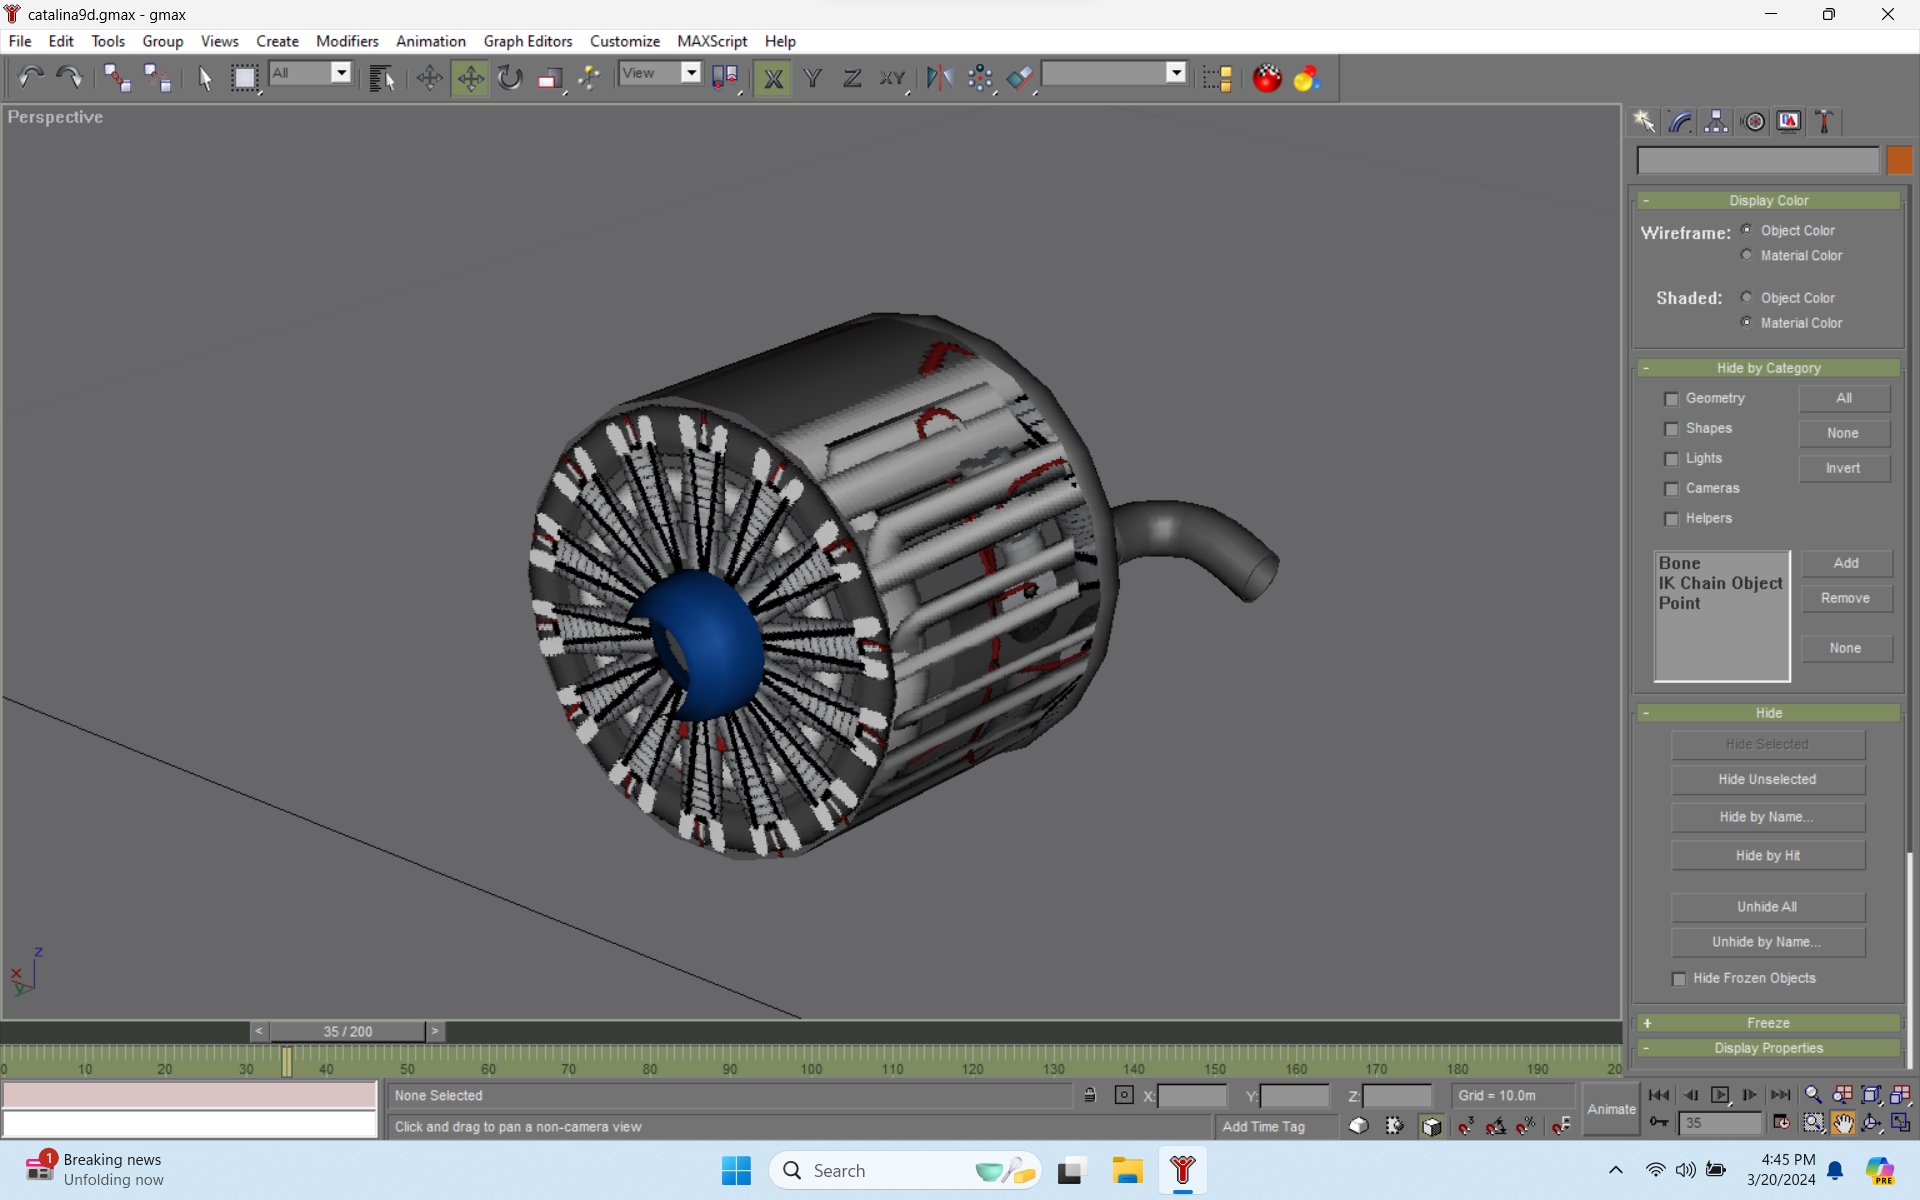Click the Play Animation button
Viewport: 1920px width, 1200px height.
(1719, 1095)
